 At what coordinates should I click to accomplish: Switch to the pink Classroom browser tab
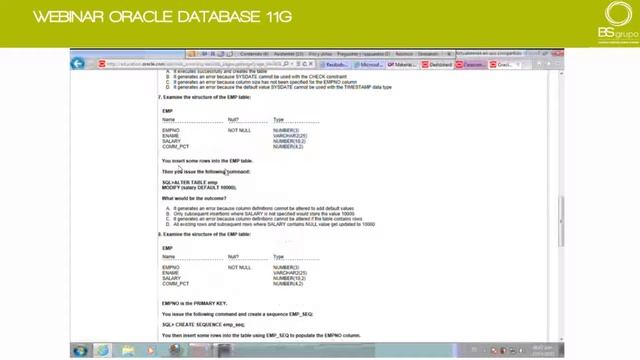click(471, 64)
